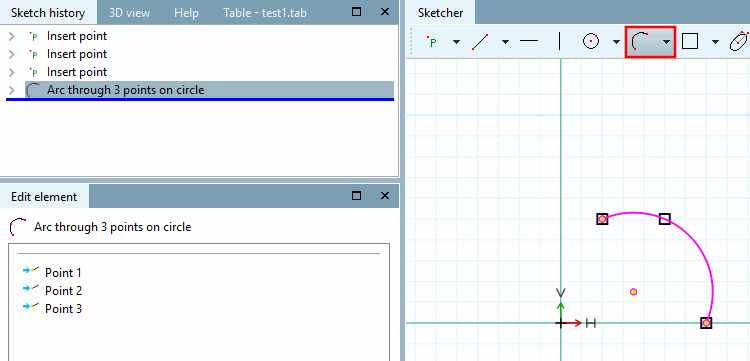Maximize the Edit element panel
The image size is (750, 361).
(356, 195)
